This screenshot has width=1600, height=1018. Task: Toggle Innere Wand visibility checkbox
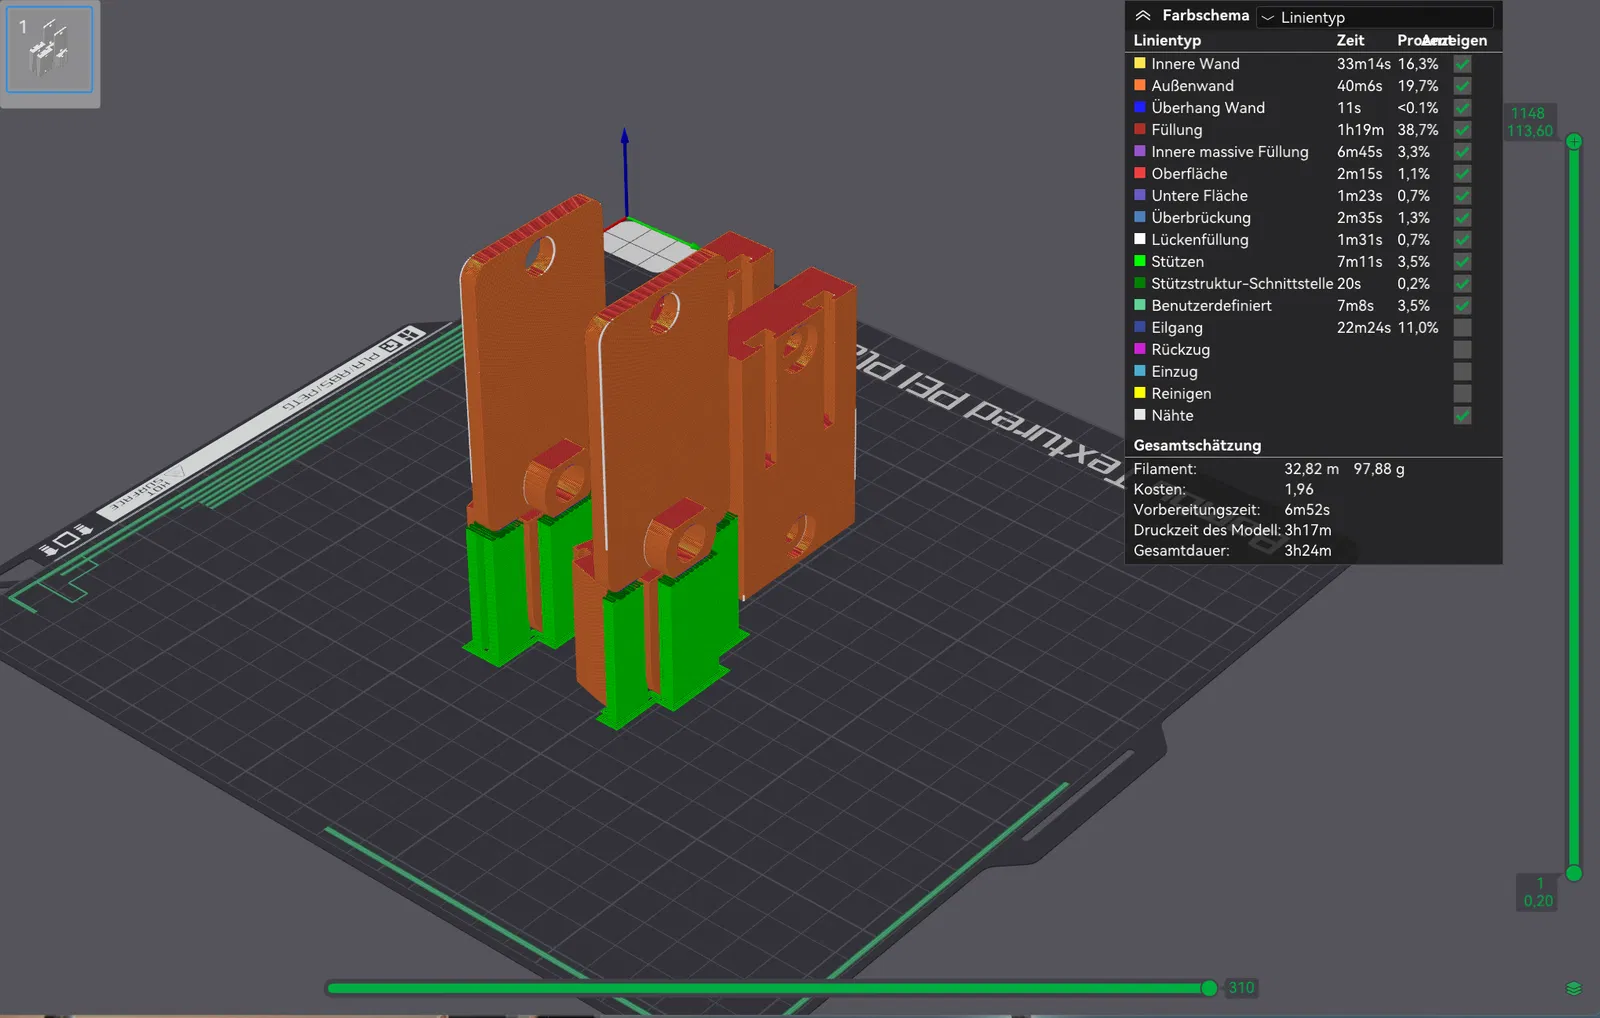coord(1462,64)
